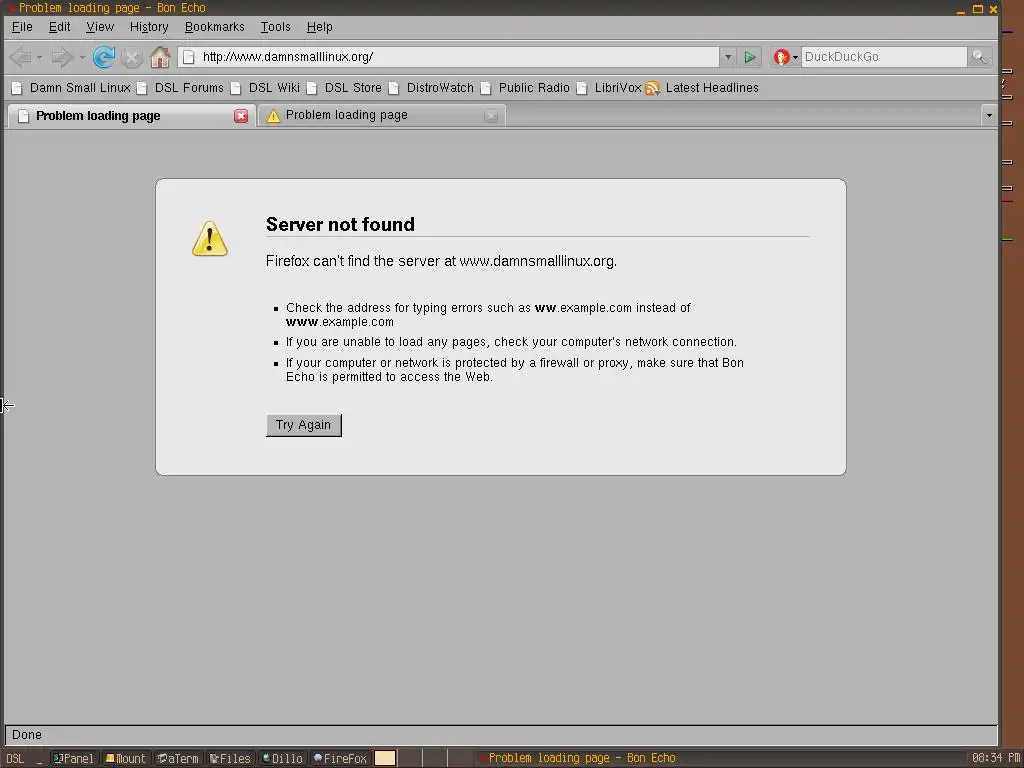This screenshot has width=1024, height=768.
Task: Go forward with the Forward arrow button
Action: [x=62, y=57]
